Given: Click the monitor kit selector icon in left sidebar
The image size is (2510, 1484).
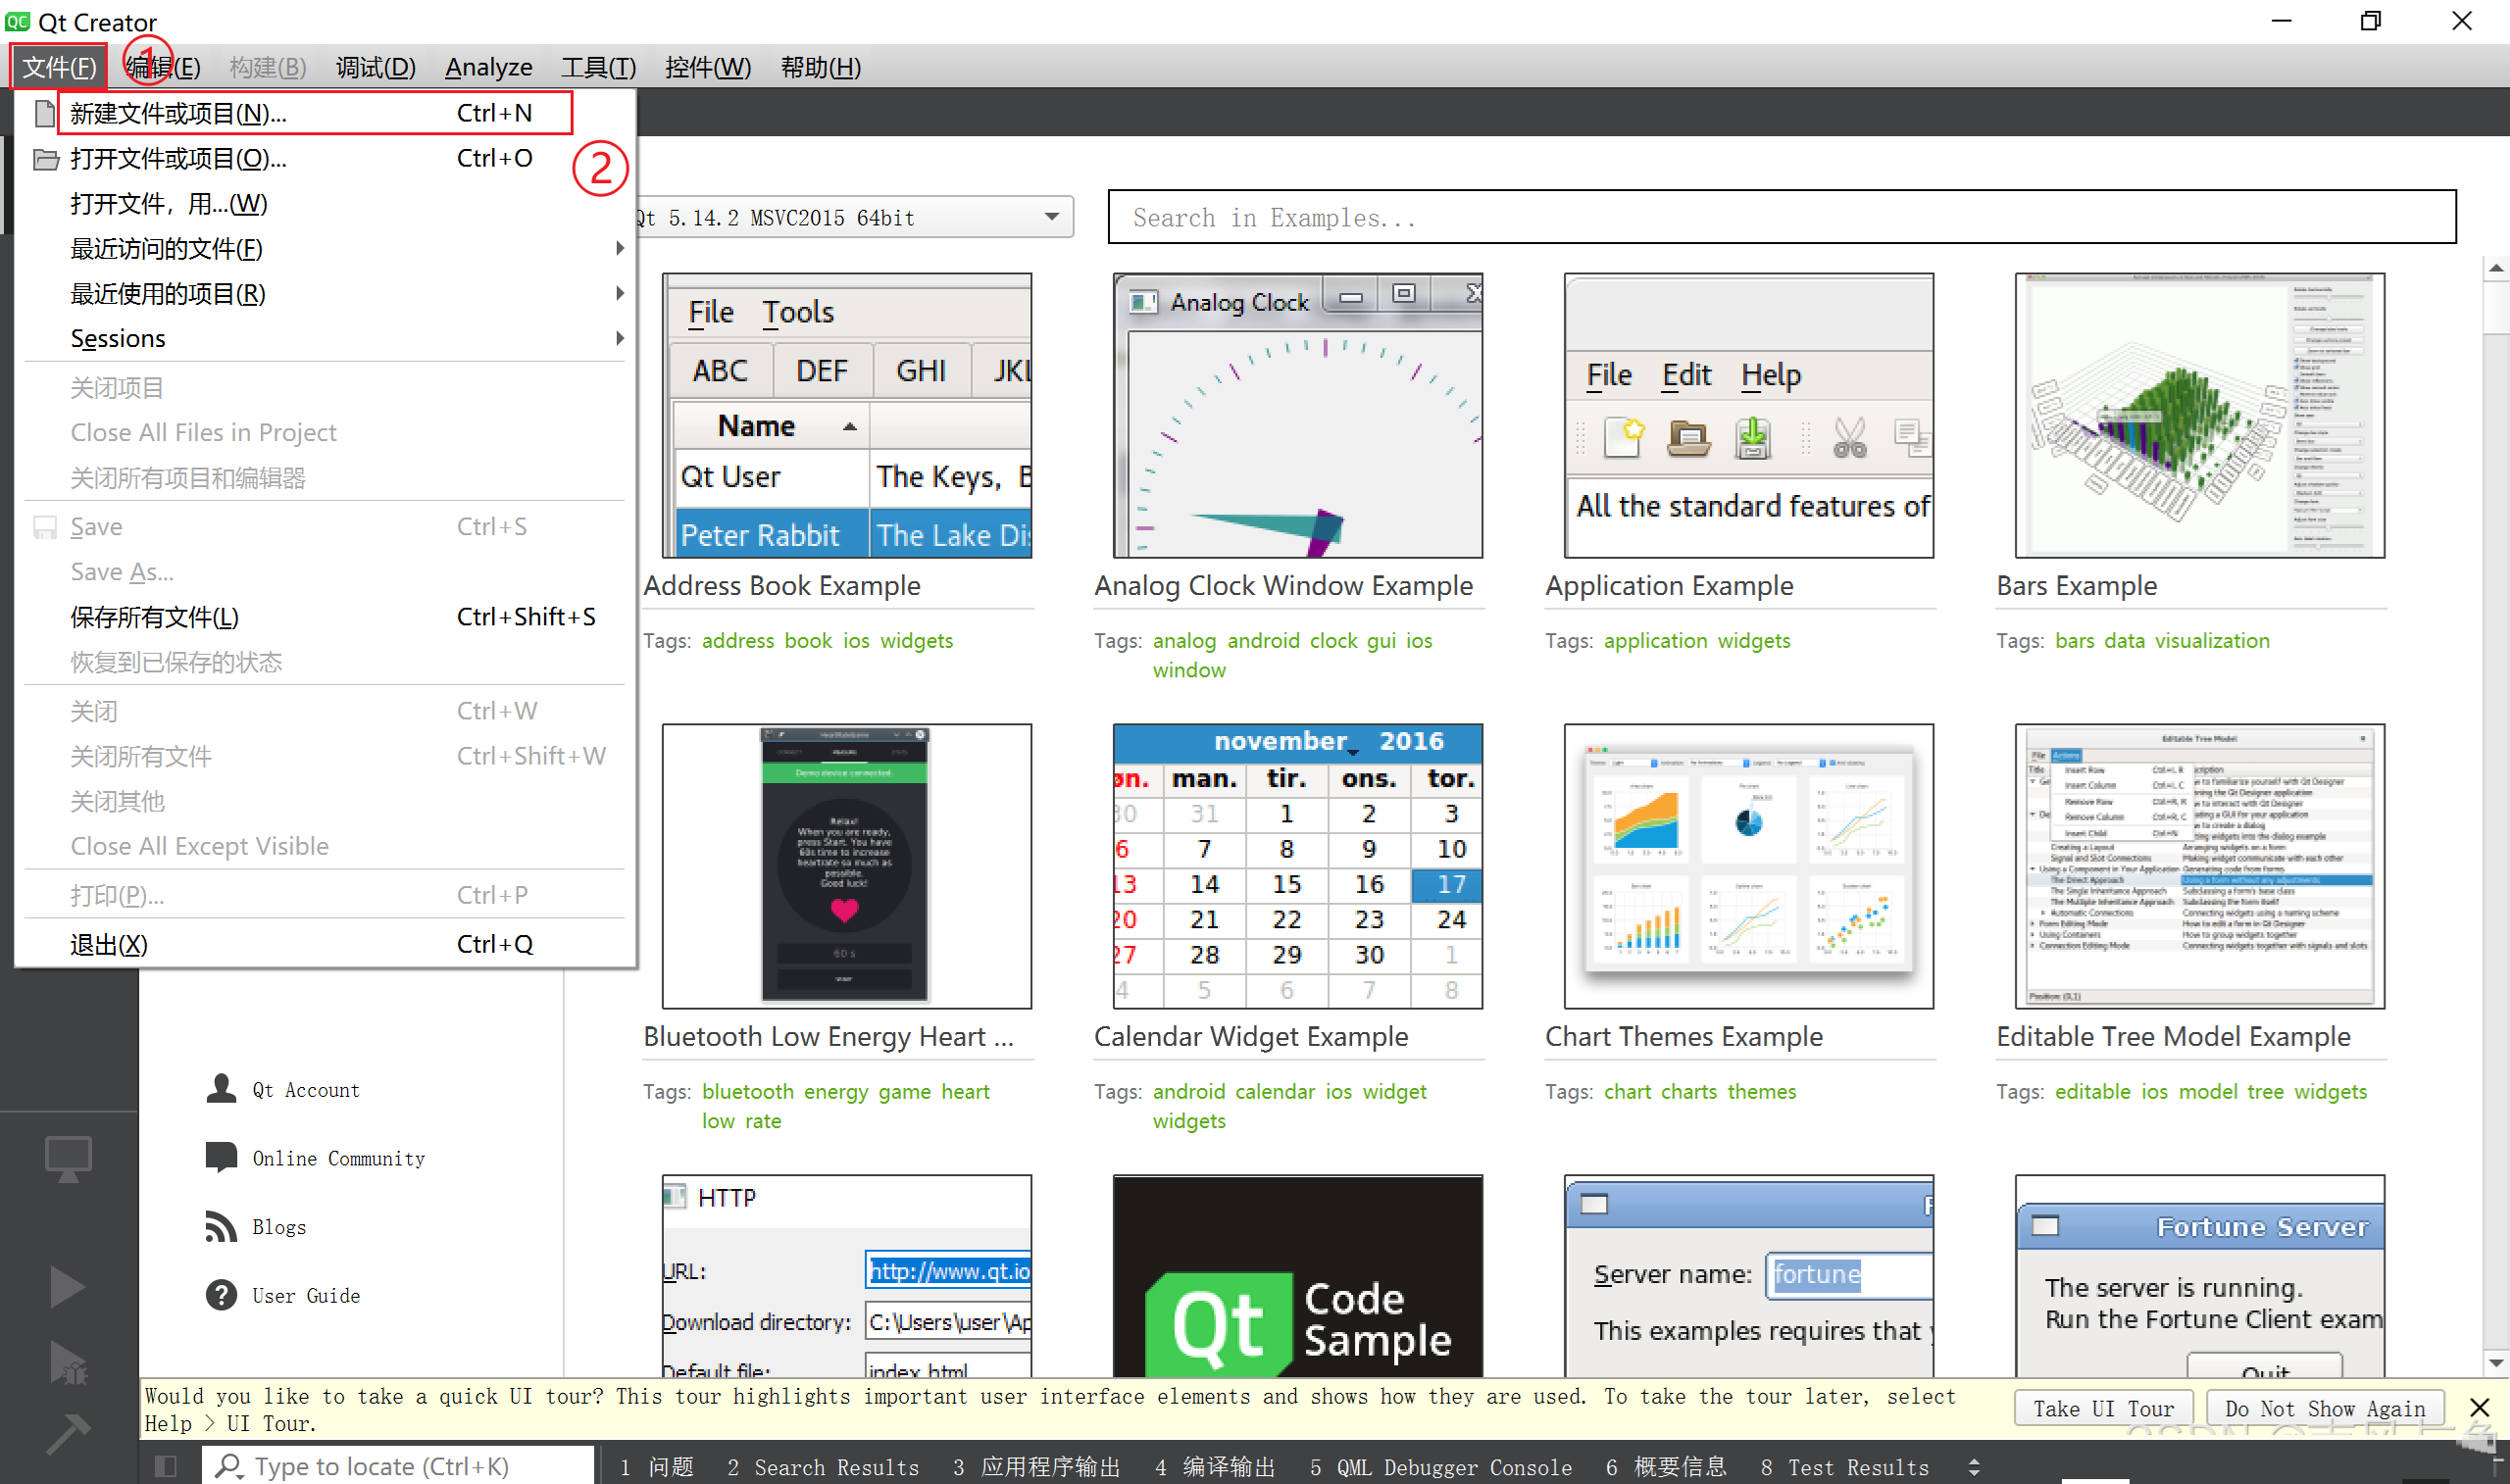Looking at the screenshot, I should (68, 1159).
